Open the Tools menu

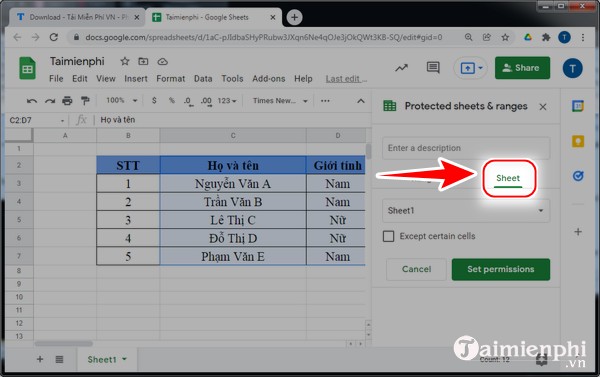[232, 79]
